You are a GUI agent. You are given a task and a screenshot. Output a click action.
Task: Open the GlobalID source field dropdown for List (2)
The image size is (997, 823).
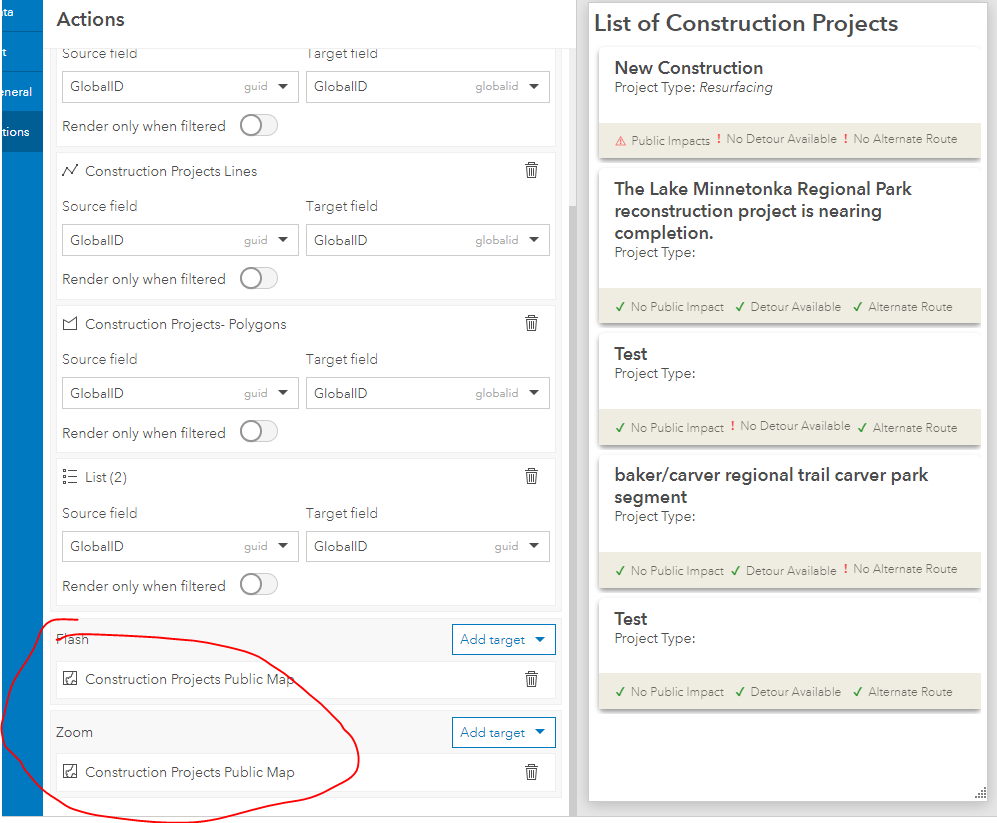[283, 546]
